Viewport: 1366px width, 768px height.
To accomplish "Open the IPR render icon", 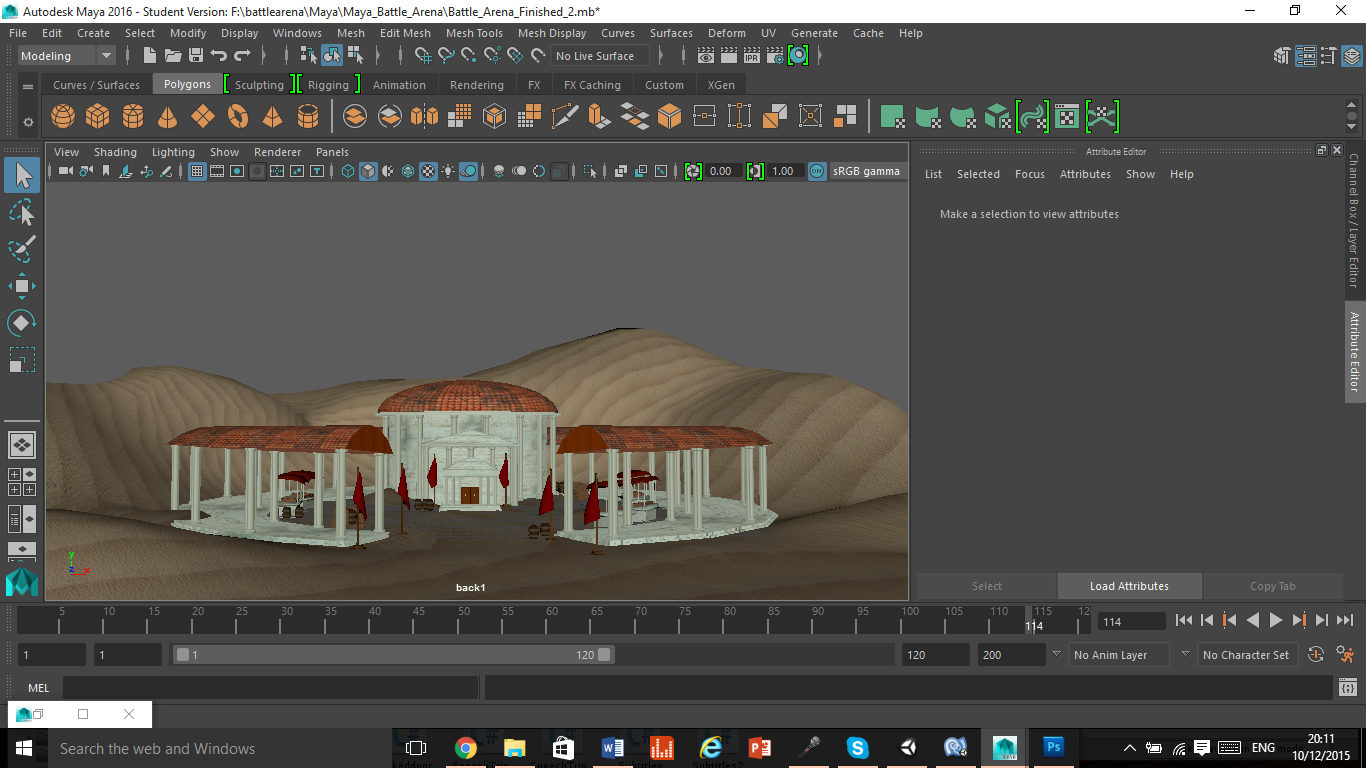I will click(751, 56).
